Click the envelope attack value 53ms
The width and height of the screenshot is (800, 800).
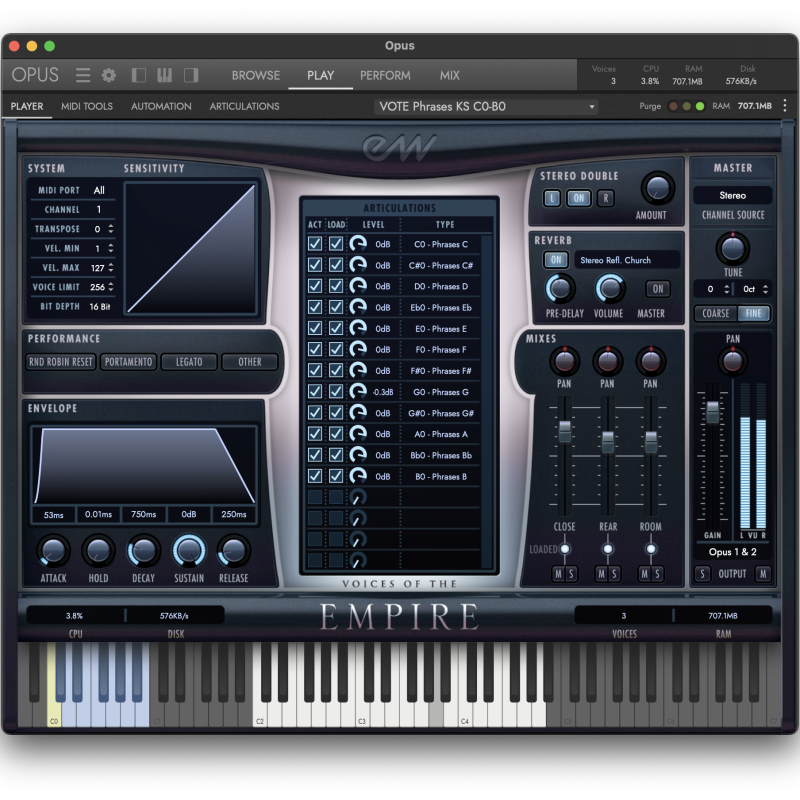click(x=54, y=514)
